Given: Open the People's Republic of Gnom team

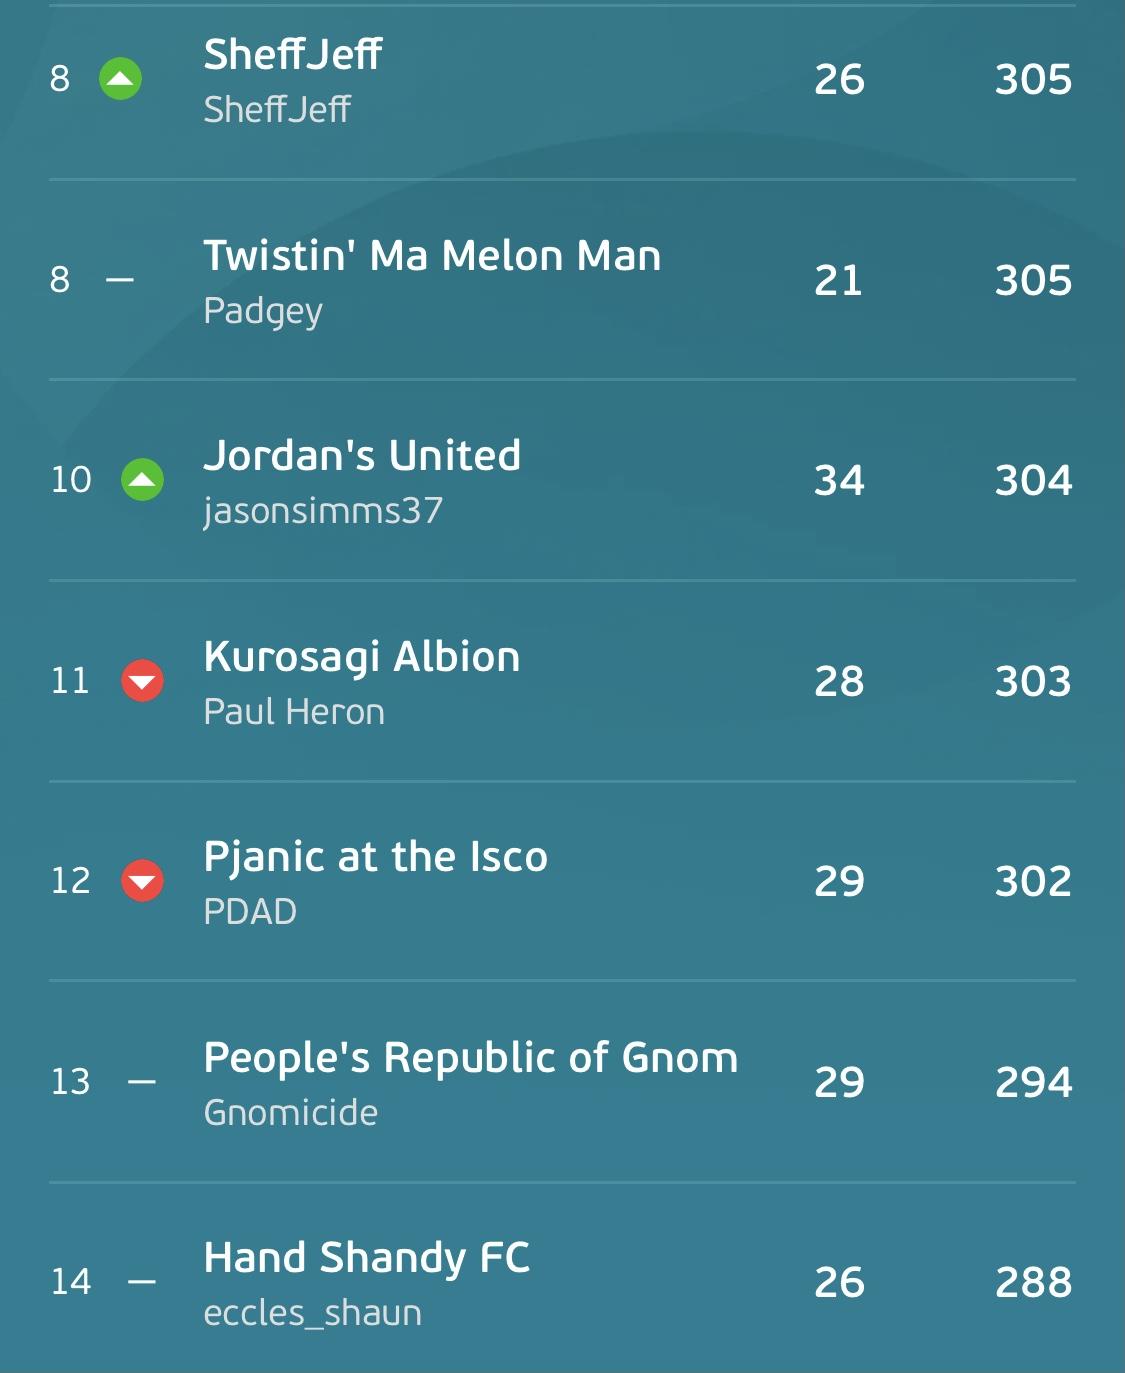Looking at the screenshot, I should point(471,1058).
